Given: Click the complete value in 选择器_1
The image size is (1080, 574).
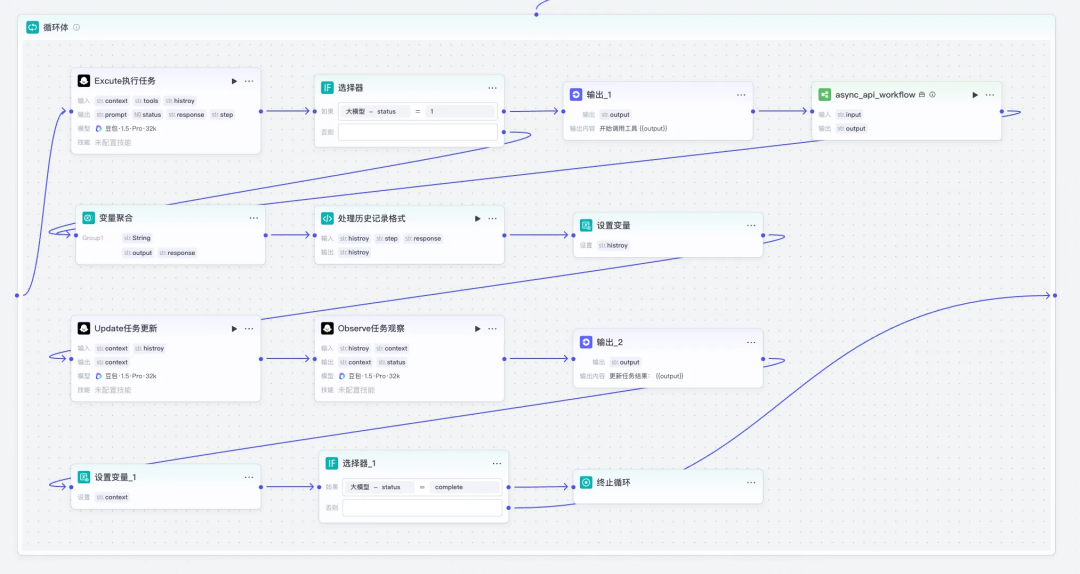Looking at the screenshot, I should [x=465, y=487].
